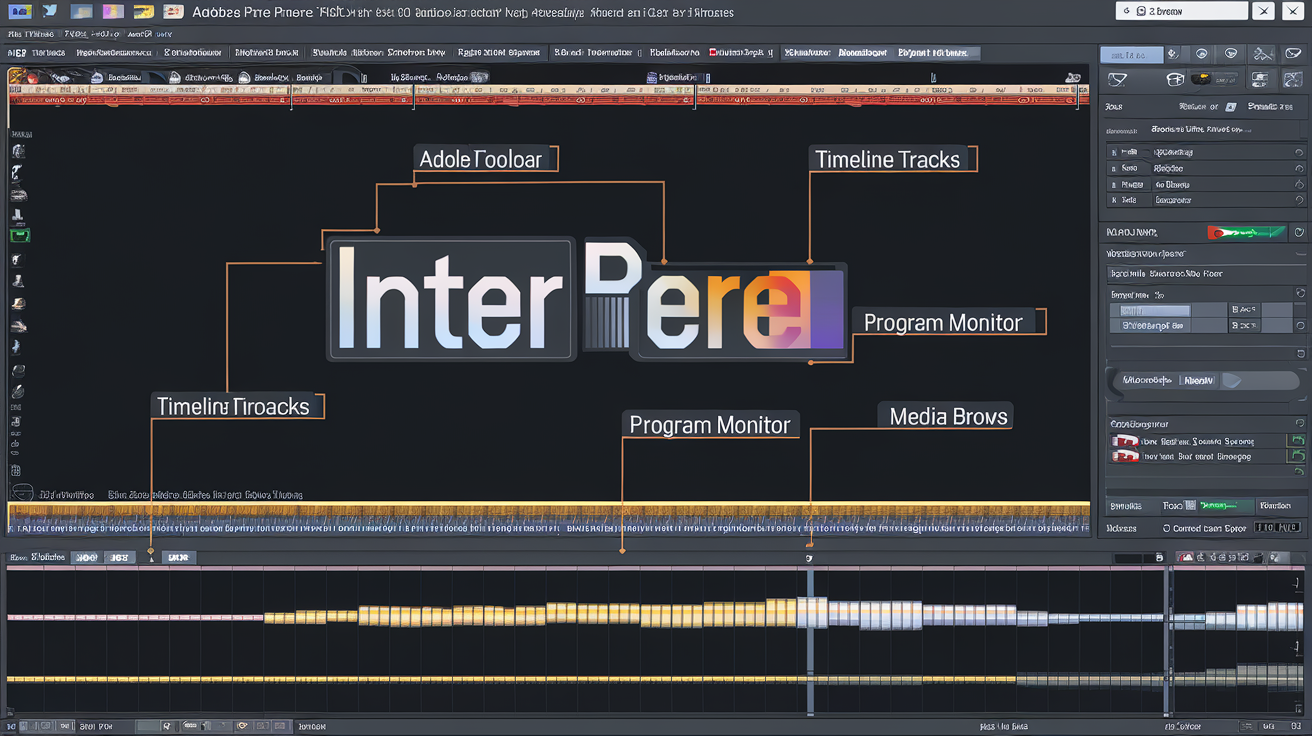Select the green highlighted tool in the left tool strip
Image resolution: width=1312 pixels, height=736 pixels.
click(19, 235)
